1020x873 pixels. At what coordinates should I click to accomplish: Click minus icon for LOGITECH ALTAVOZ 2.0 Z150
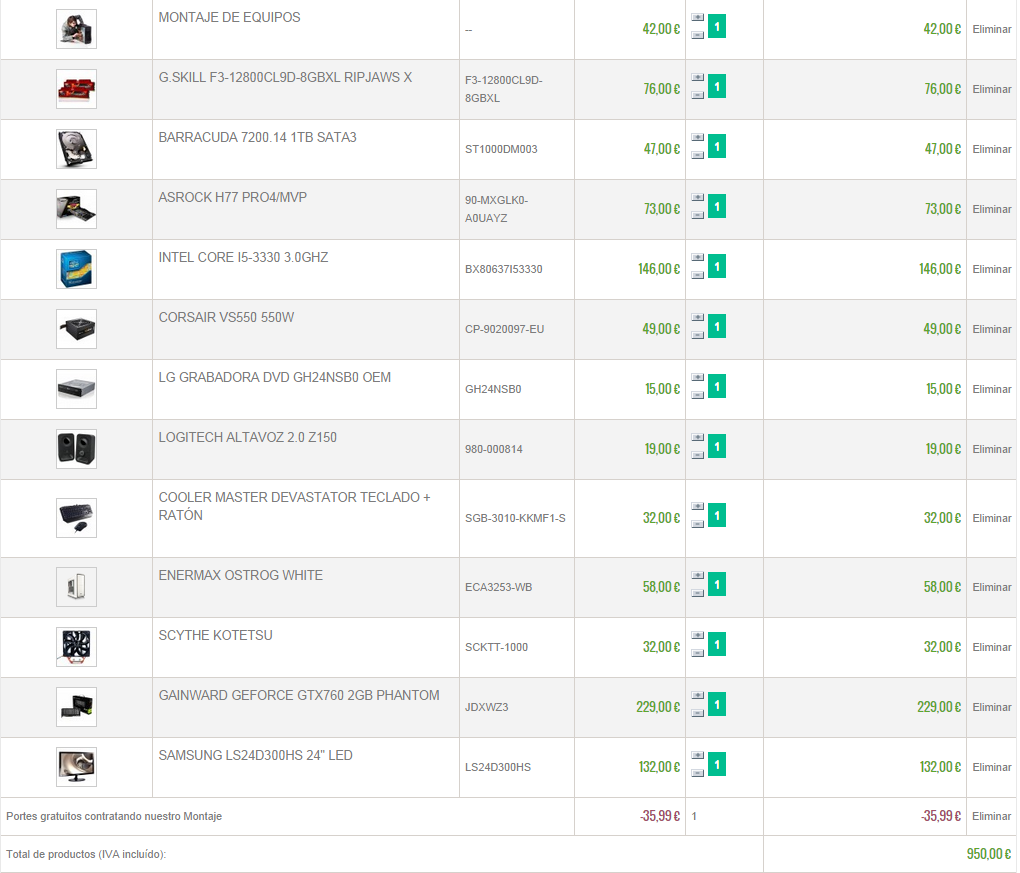click(697, 454)
